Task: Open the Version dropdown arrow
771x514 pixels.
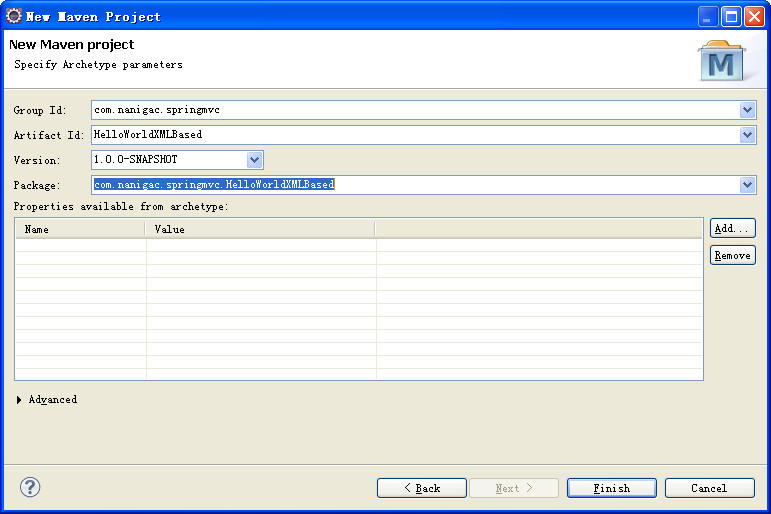Action: click(254, 159)
